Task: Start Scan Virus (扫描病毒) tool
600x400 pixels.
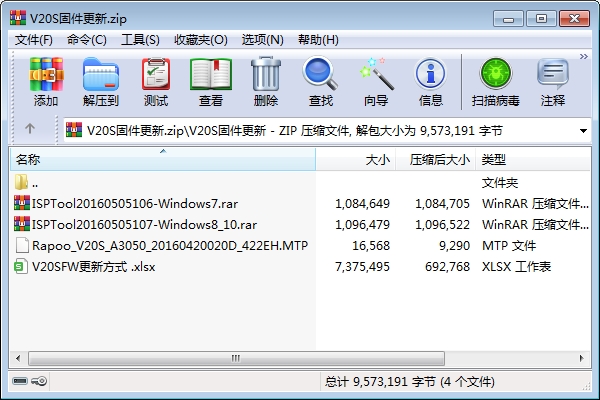Action: point(496,82)
